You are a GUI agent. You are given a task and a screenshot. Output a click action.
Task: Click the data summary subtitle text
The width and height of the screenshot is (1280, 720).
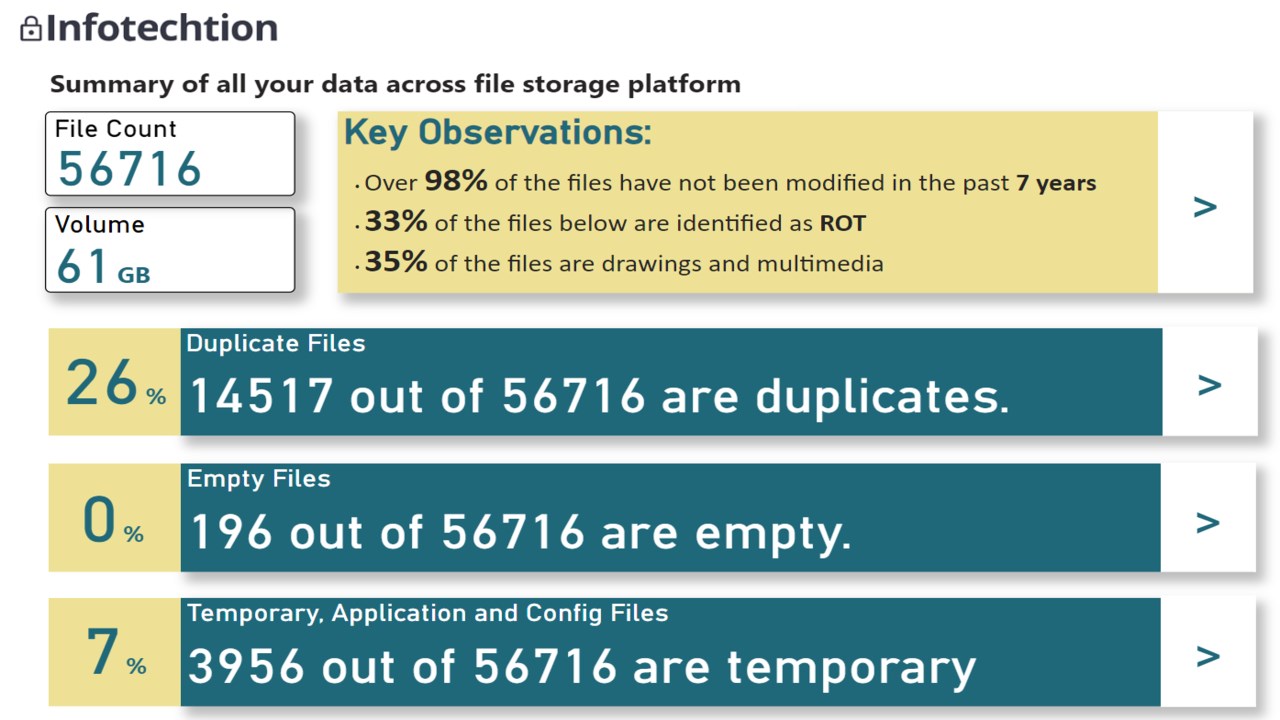[395, 84]
